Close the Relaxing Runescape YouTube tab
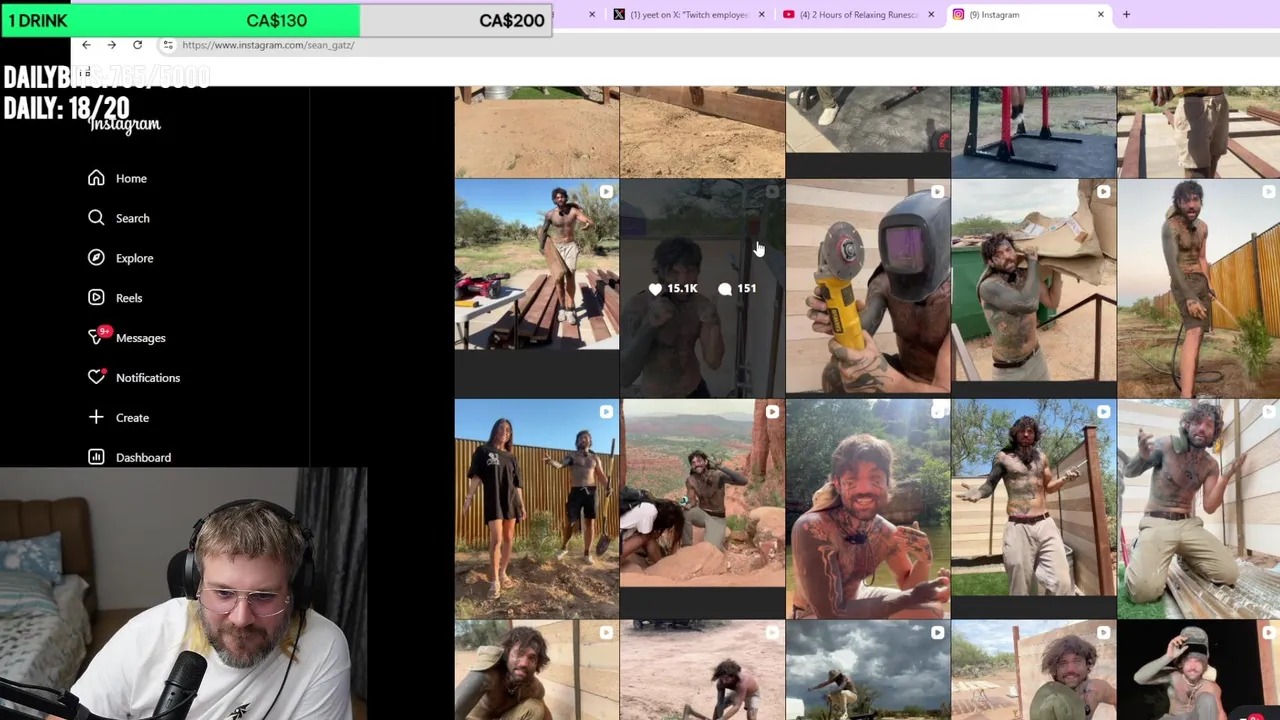This screenshot has width=1280, height=720. click(x=931, y=15)
